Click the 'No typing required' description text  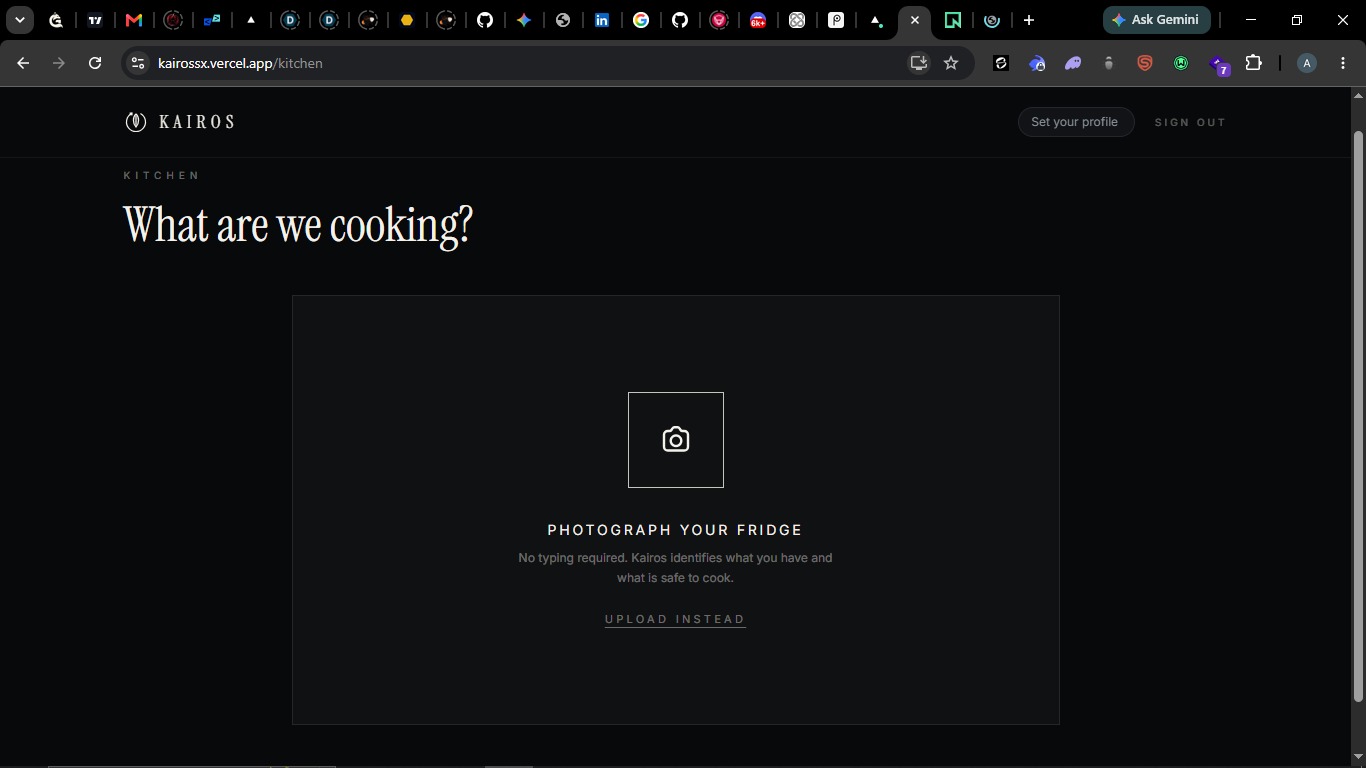click(675, 568)
